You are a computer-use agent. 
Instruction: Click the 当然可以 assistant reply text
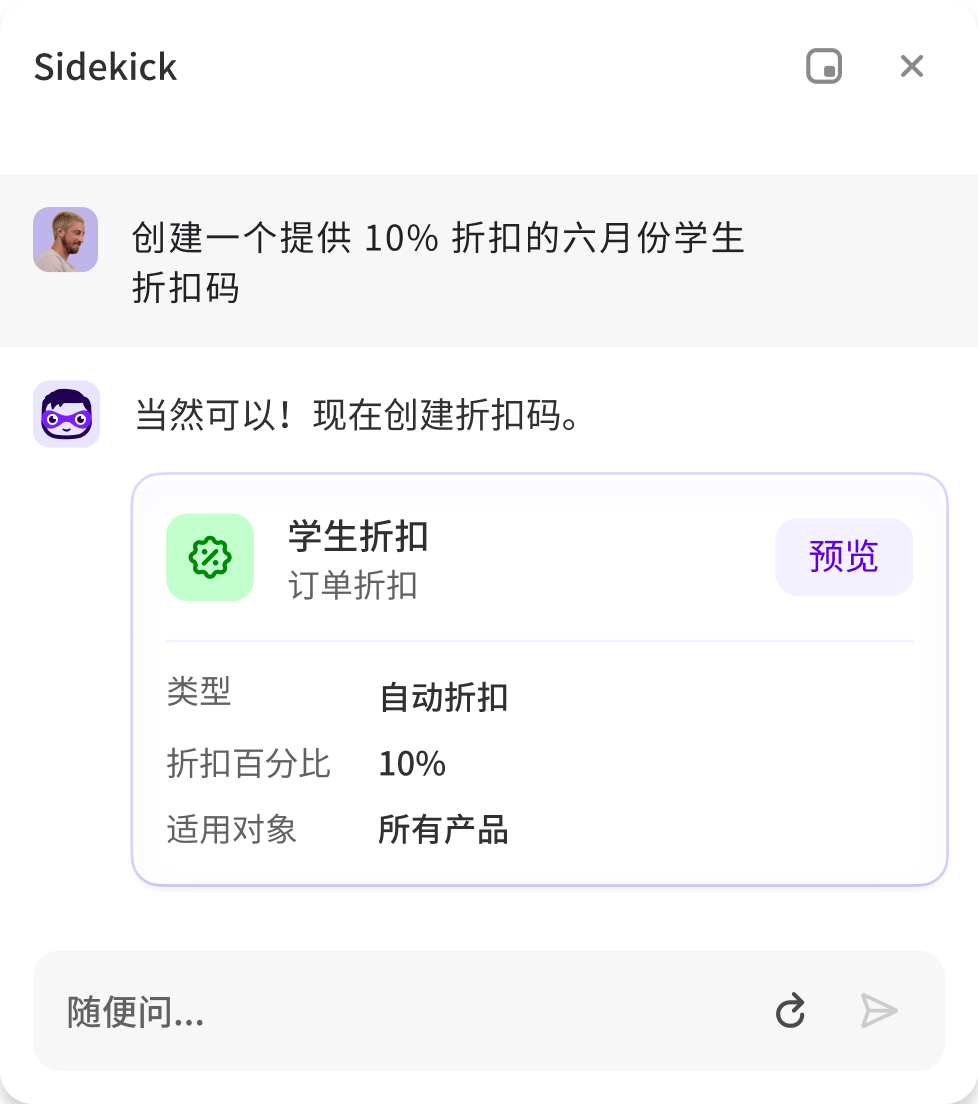click(x=358, y=415)
